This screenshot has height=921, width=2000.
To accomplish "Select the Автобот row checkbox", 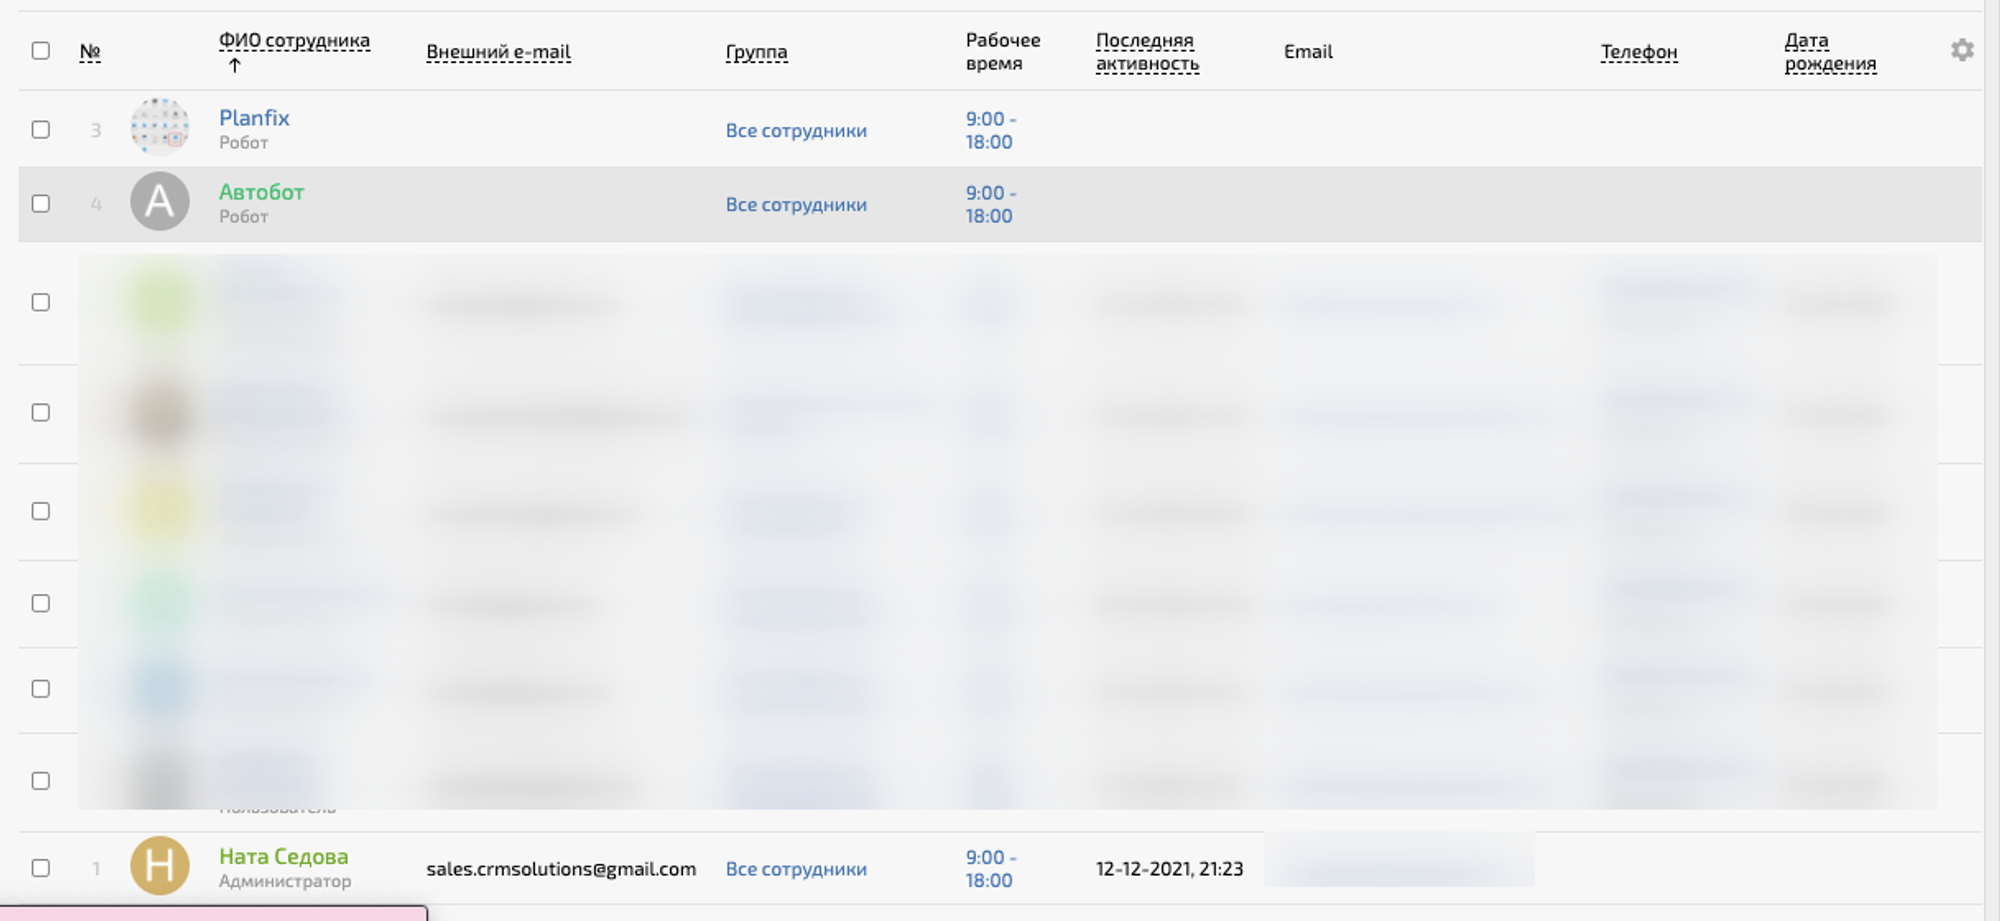I will point(41,204).
